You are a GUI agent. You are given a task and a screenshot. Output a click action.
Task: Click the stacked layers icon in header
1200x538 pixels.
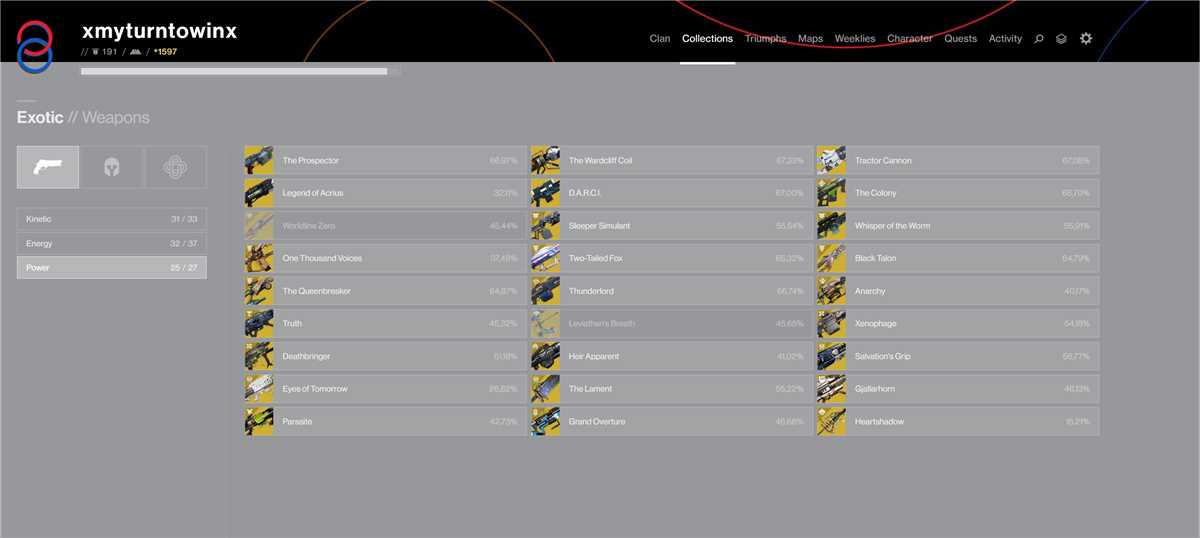(x=1062, y=39)
